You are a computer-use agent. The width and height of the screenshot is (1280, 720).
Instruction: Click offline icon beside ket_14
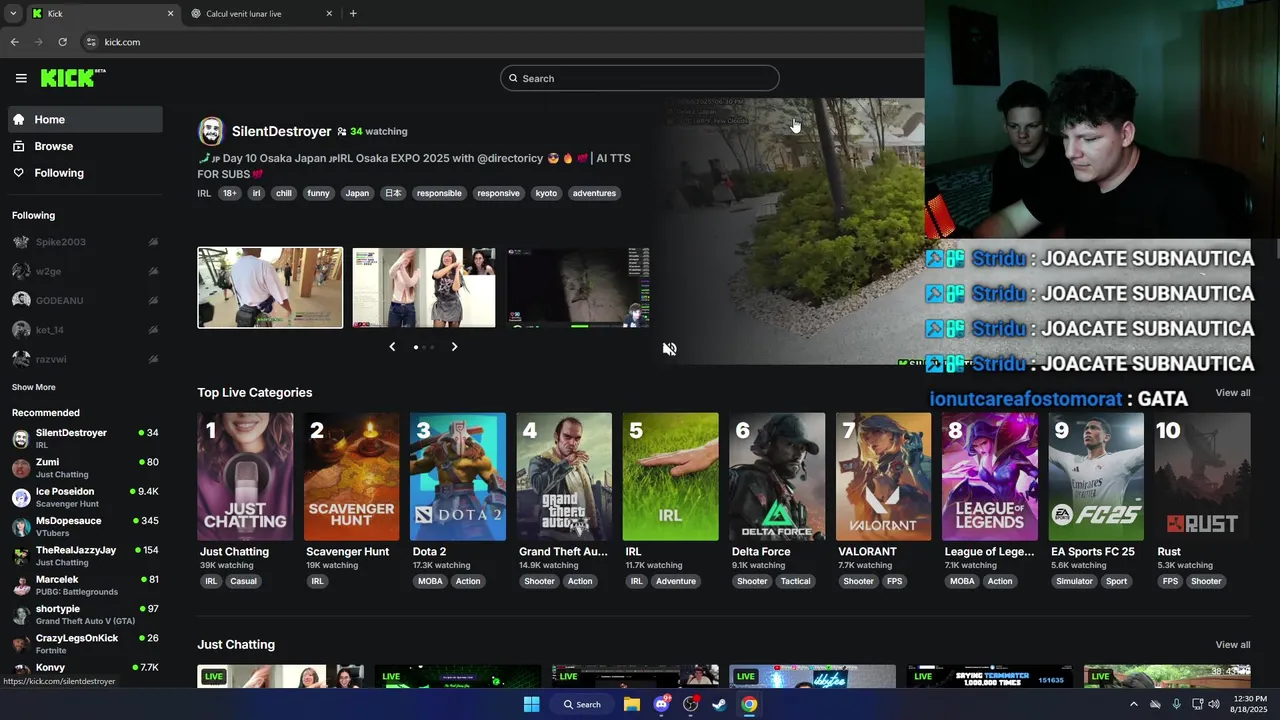click(153, 329)
